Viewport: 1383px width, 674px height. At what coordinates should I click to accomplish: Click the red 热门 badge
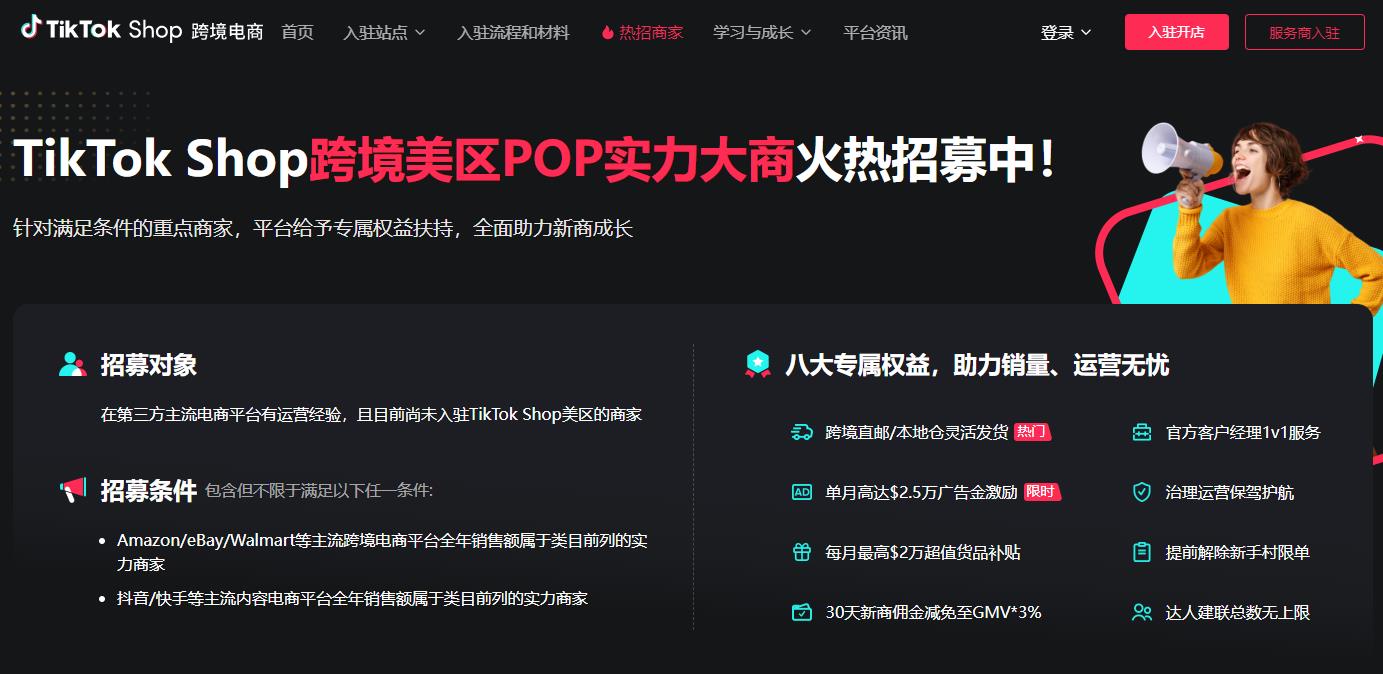coord(1033,432)
